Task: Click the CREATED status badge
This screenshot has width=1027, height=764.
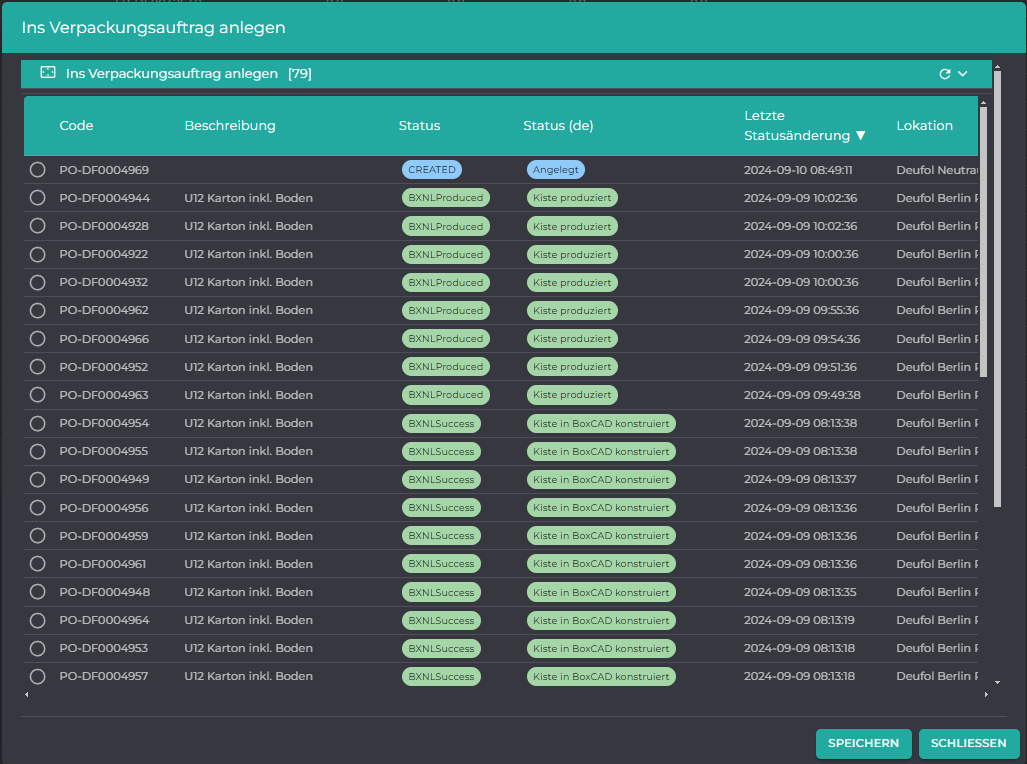Action: click(432, 170)
